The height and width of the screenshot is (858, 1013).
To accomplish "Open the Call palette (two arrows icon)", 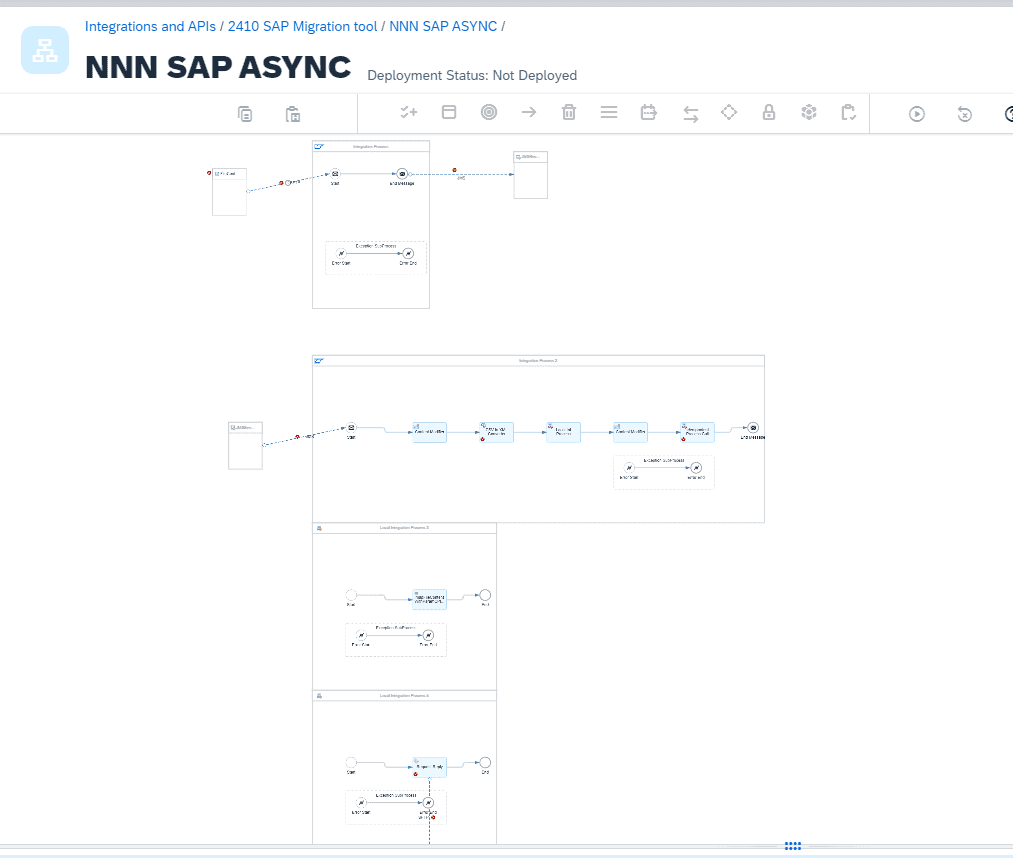I will 691,114.
